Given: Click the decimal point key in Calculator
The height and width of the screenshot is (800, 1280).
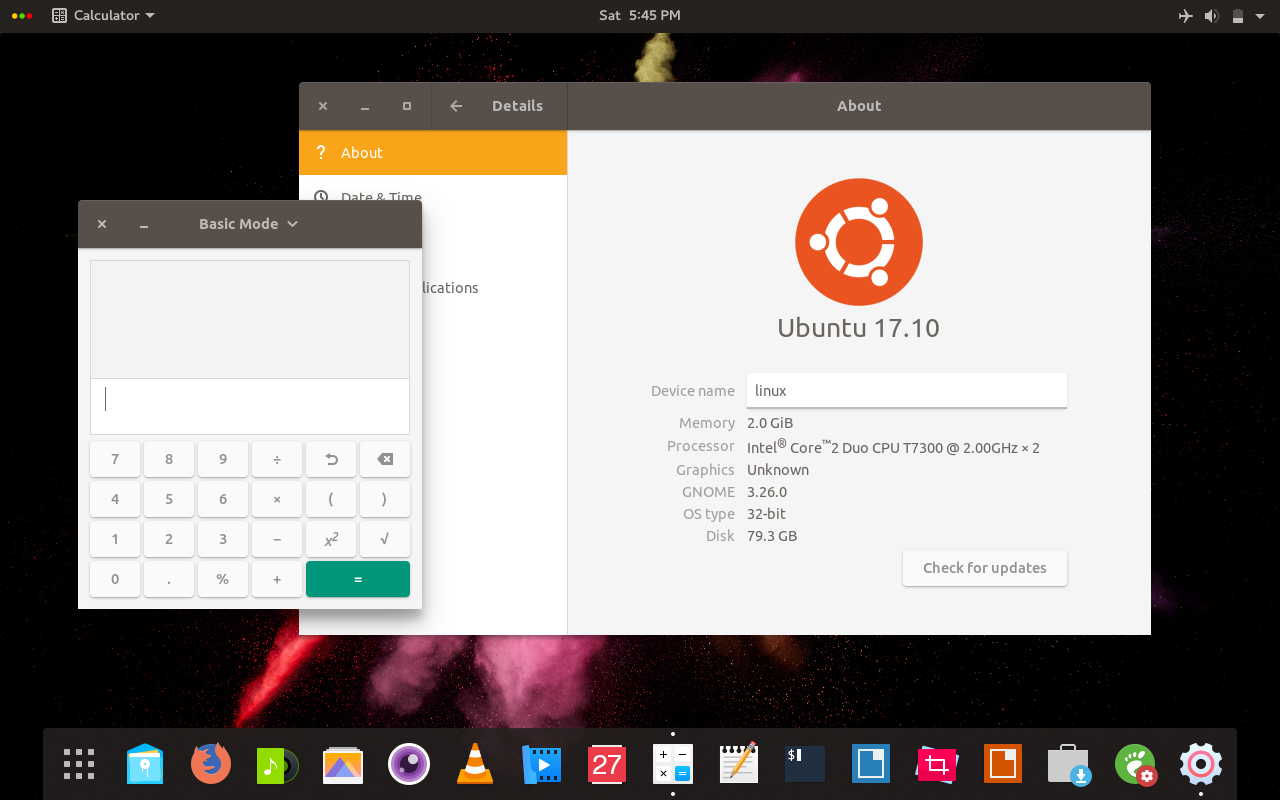Looking at the screenshot, I should click(x=169, y=579).
